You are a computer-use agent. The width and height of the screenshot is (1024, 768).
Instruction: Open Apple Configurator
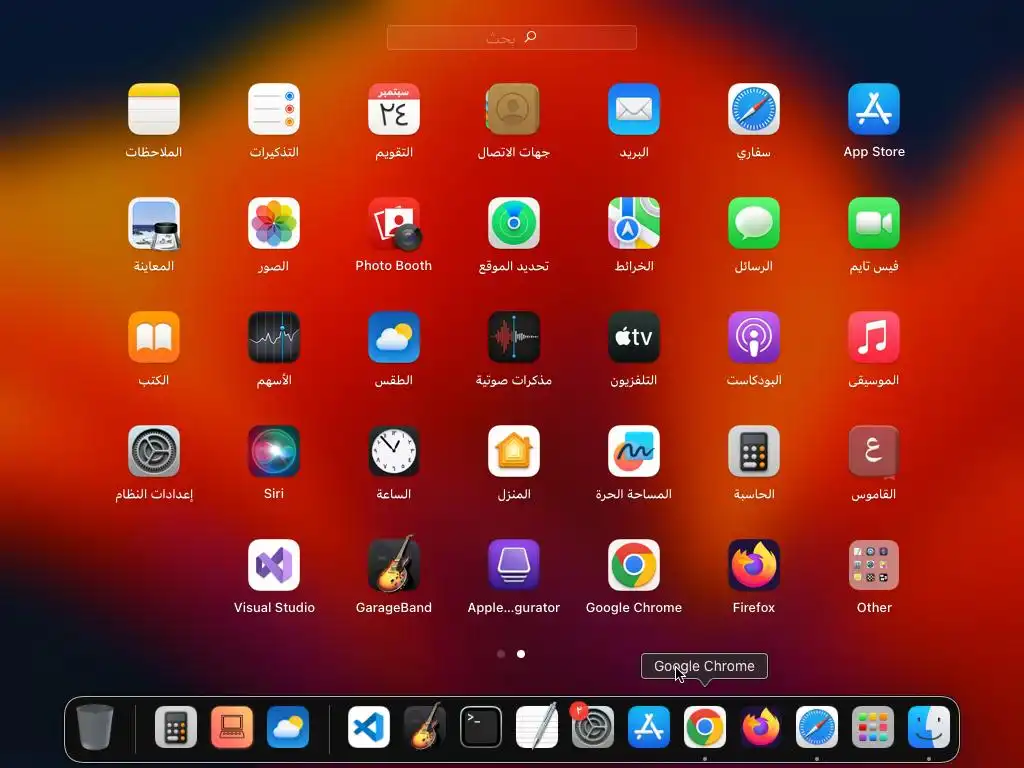[x=513, y=565]
